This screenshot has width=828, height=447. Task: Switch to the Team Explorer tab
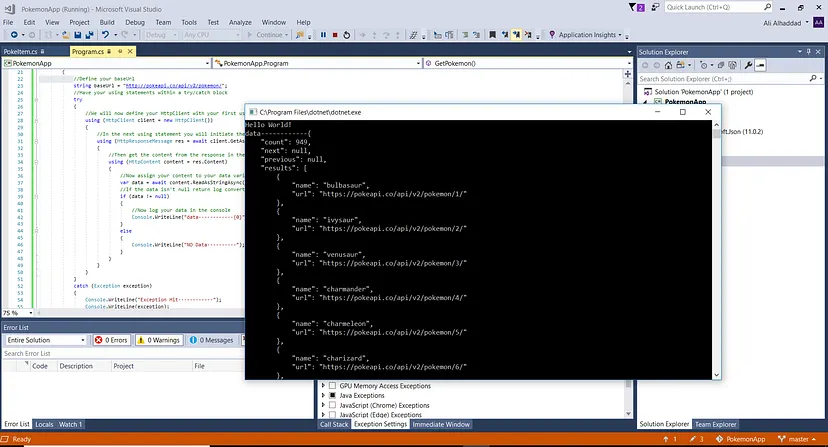click(x=715, y=424)
